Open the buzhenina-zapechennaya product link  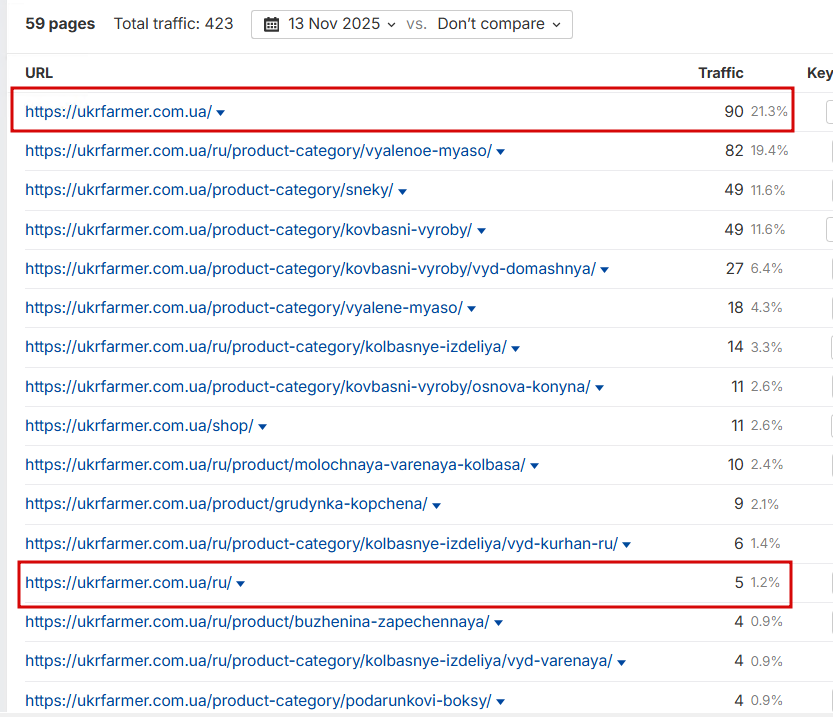257,621
